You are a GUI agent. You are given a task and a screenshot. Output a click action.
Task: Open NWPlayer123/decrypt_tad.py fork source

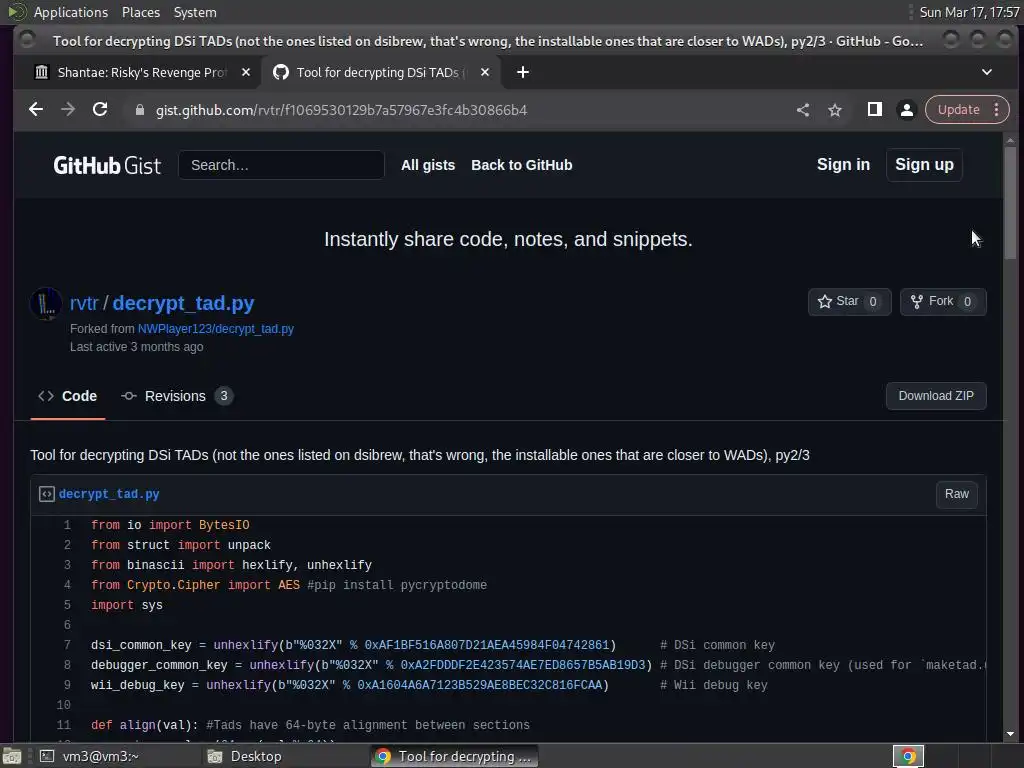pyautogui.click(x=216, y=328)
